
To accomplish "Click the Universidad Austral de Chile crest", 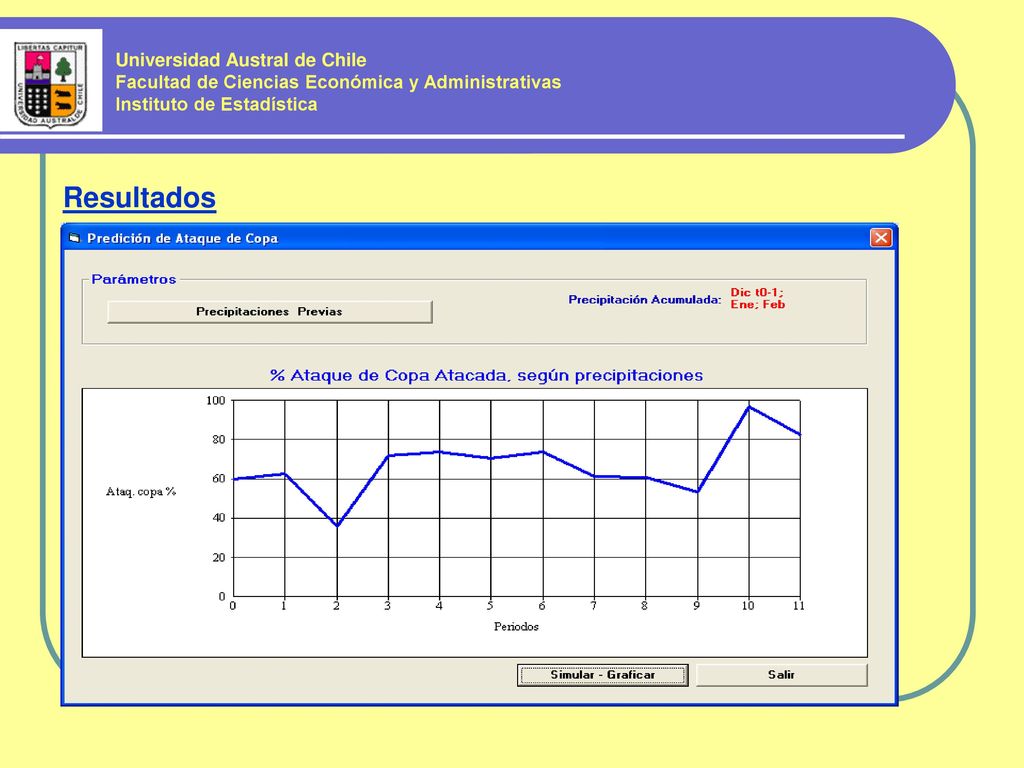I will tap(51, 84).
